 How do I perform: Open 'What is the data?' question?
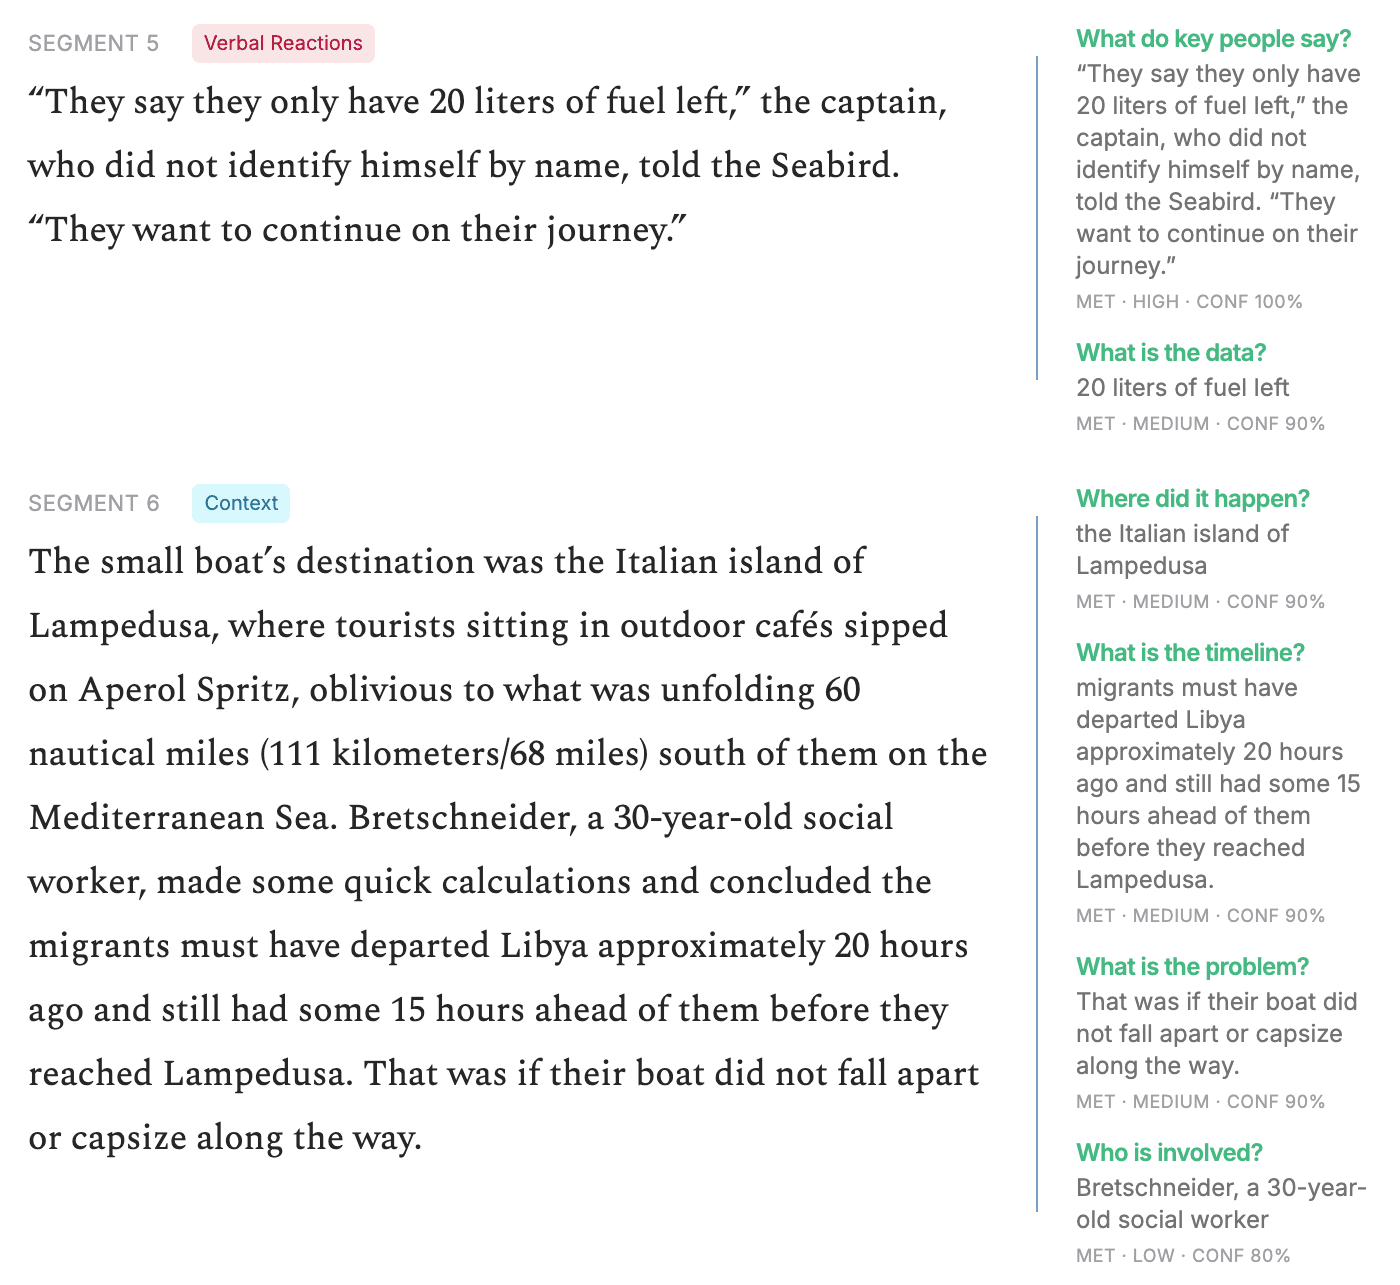point(1171,353)
